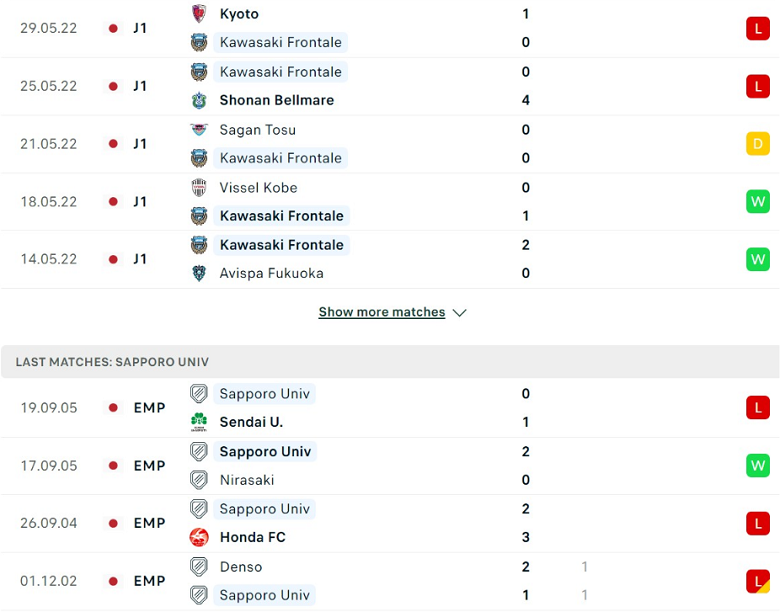Click the Sagan Tosu club logo
This screenshot has height=612, width=780.
coord(199,130)
